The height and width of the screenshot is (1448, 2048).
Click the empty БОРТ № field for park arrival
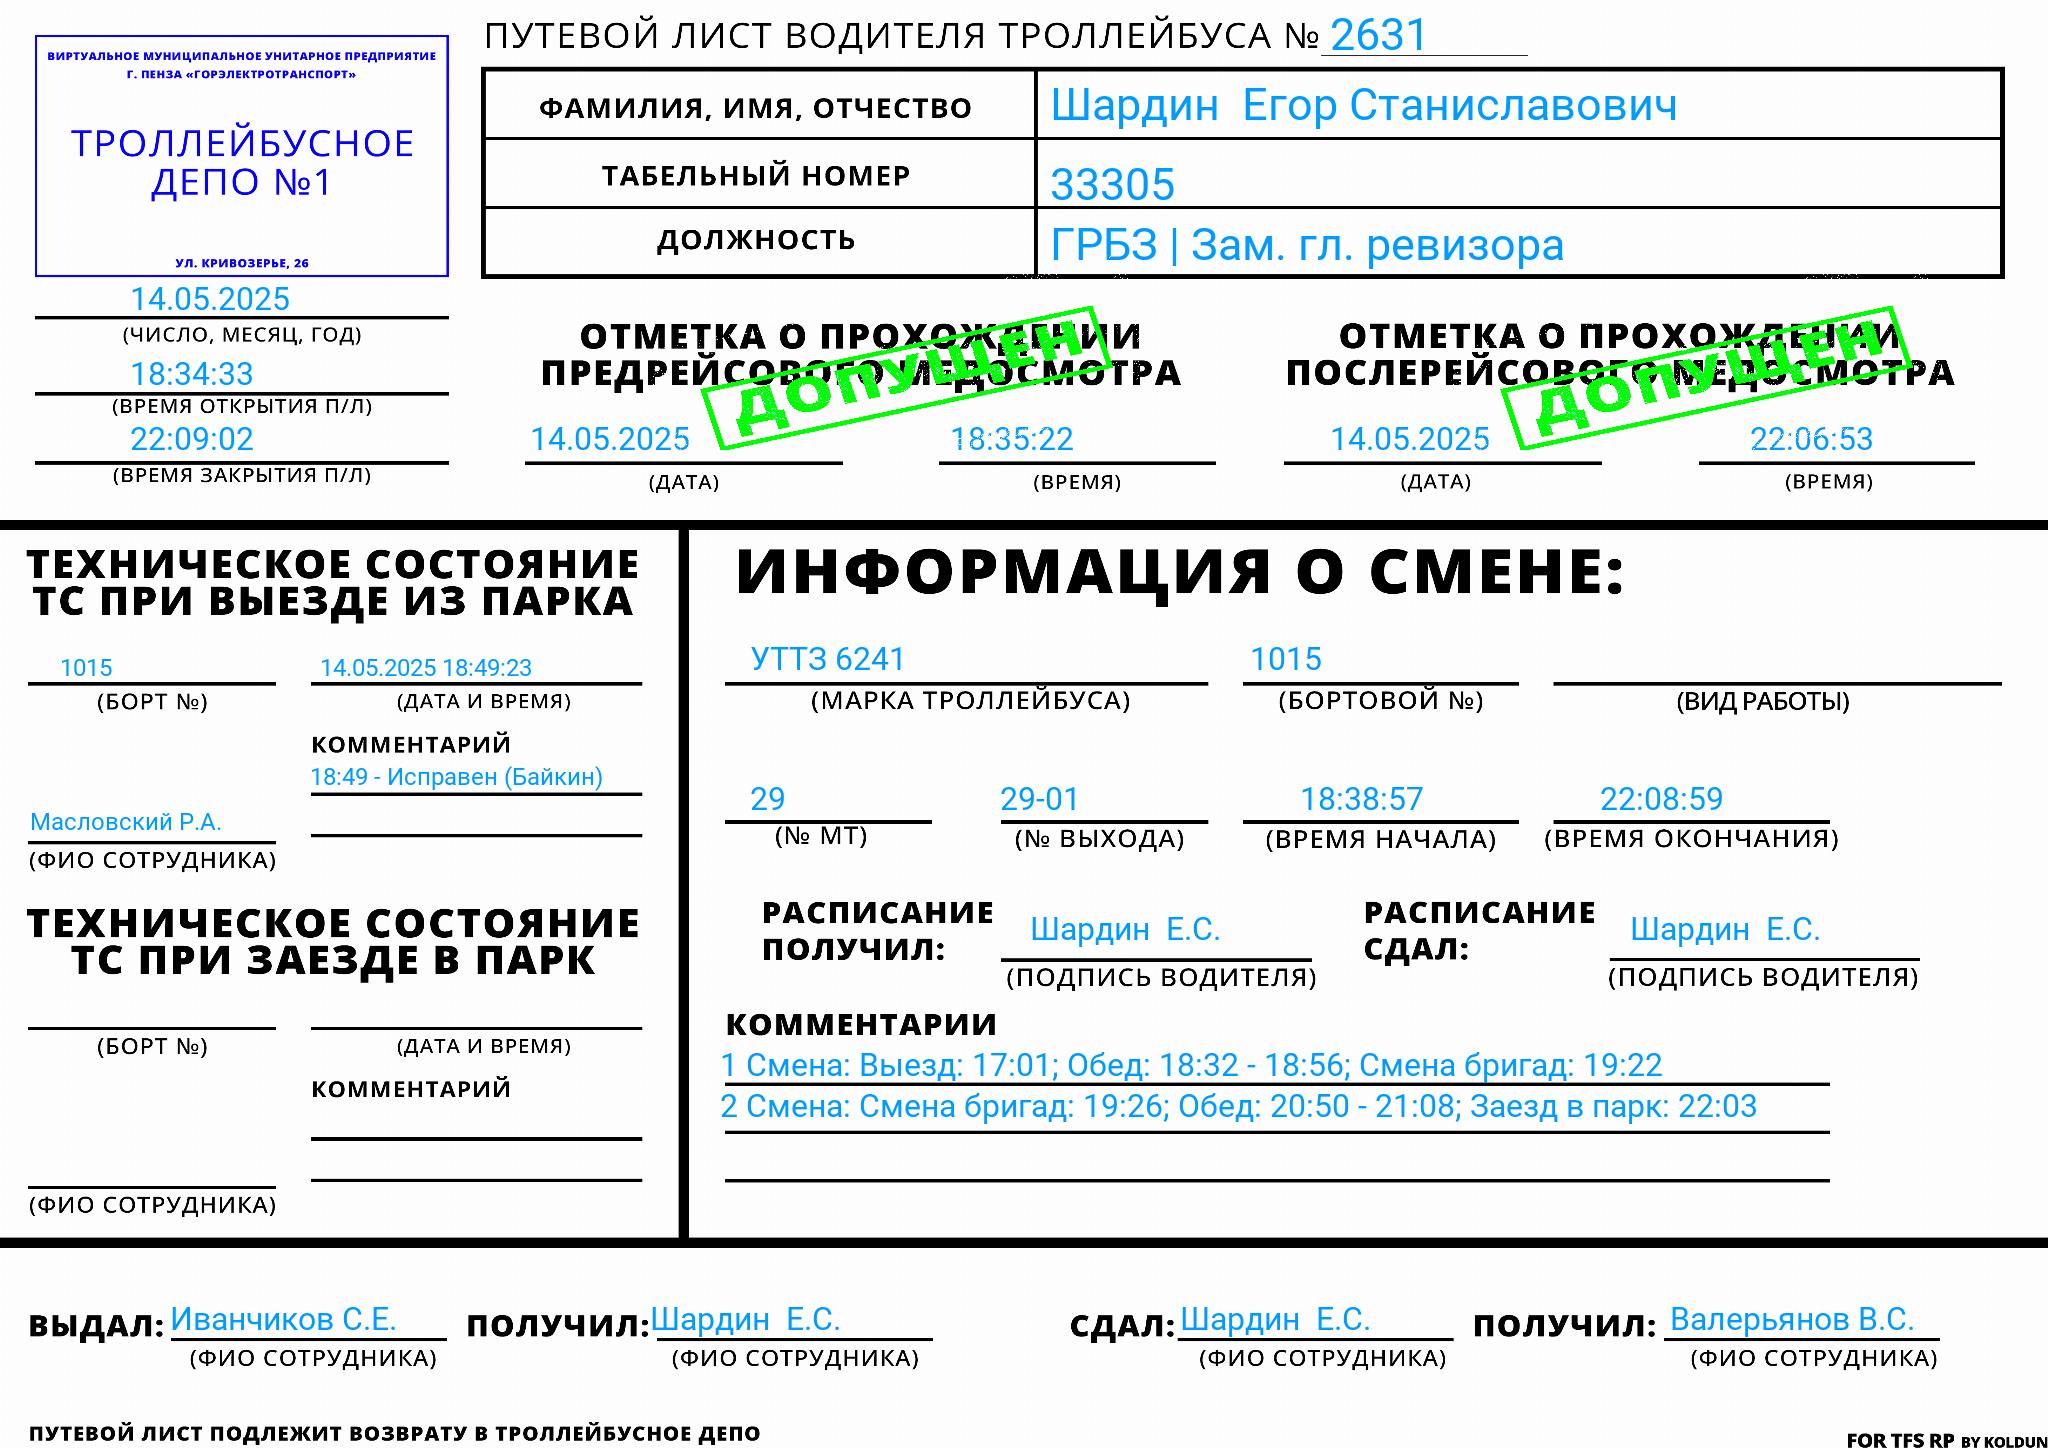pos(152,1008)
